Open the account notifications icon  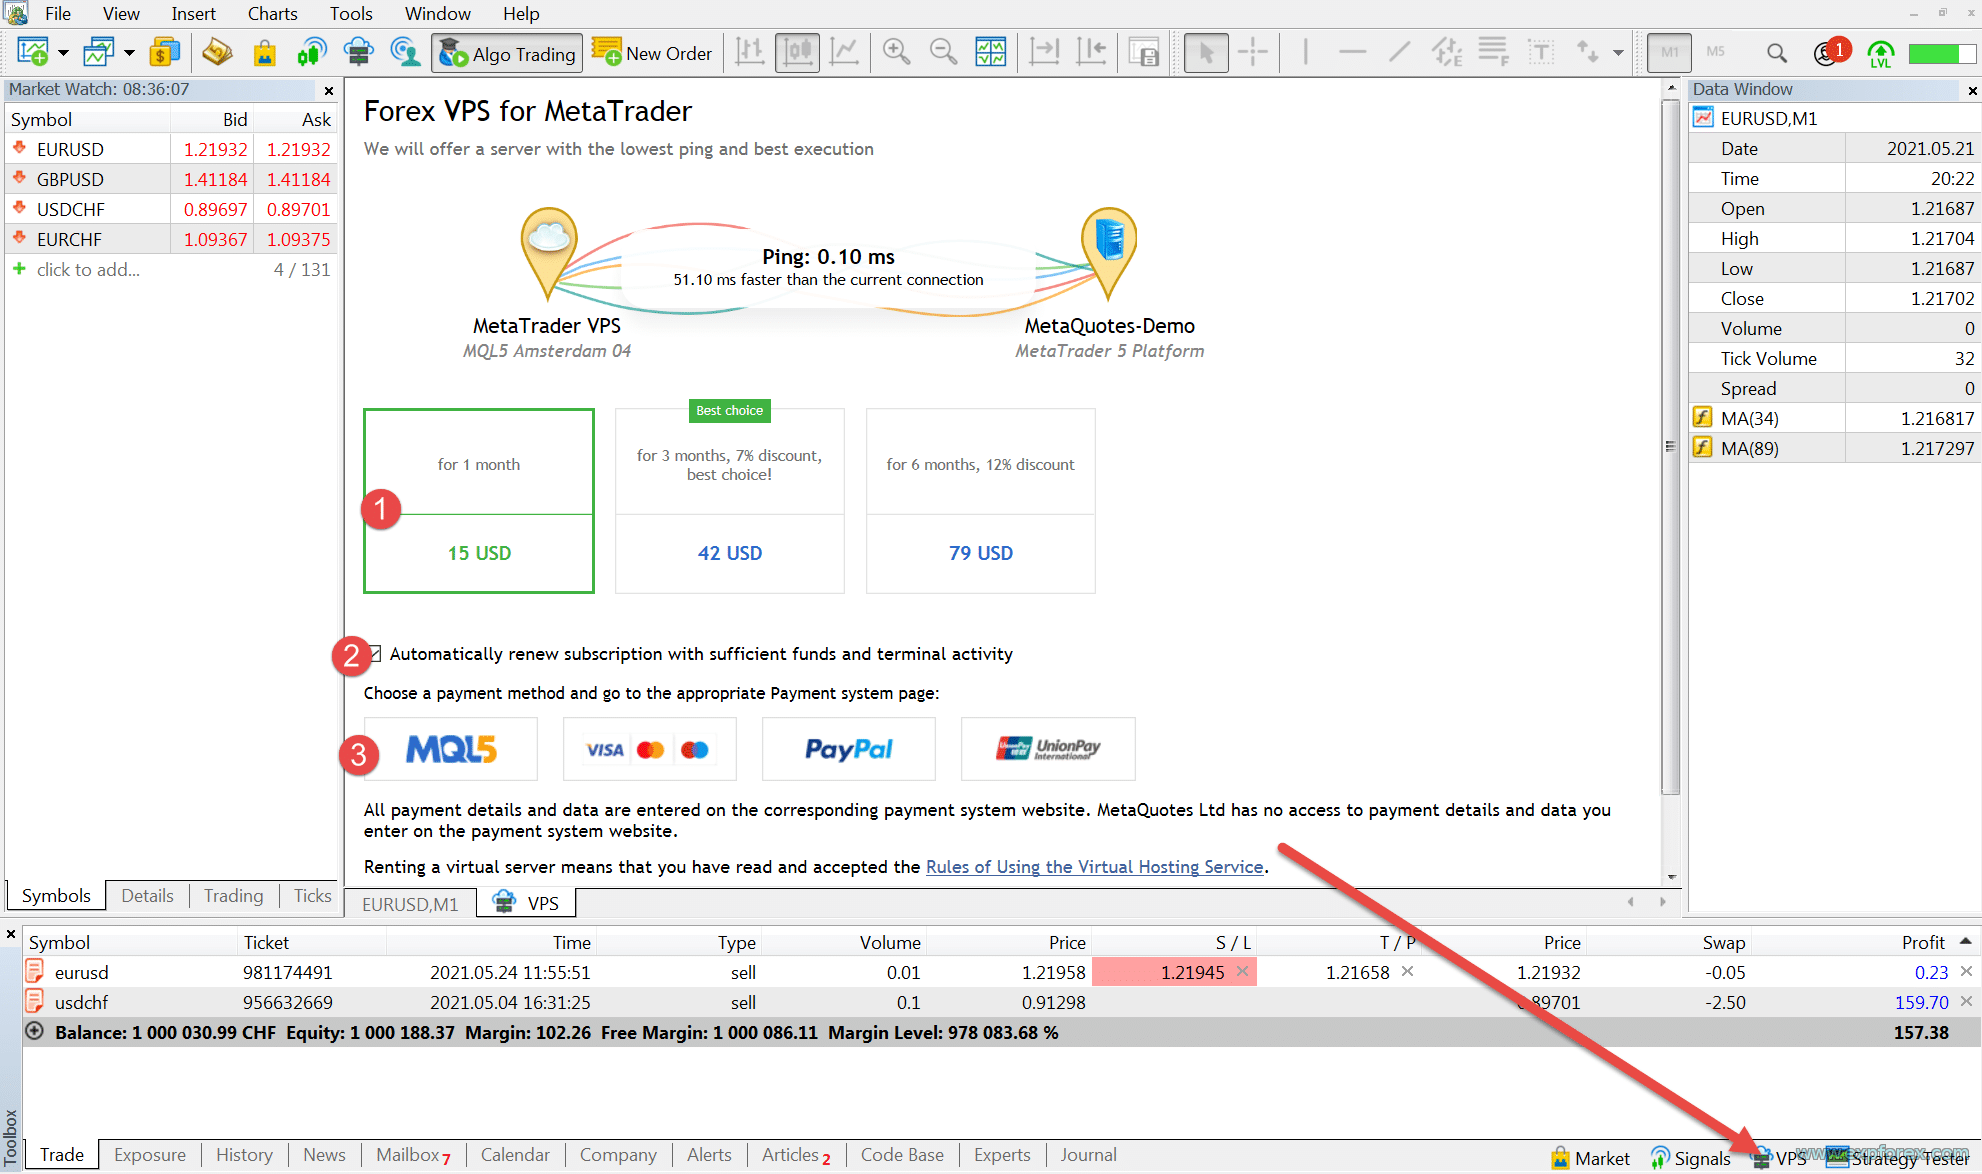(x=1830, y=52)
